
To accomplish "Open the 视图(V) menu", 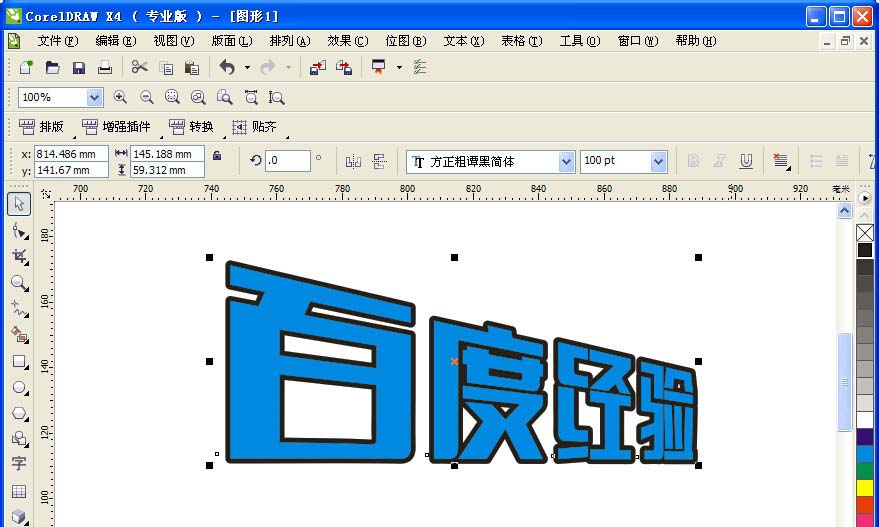I will (x=174, y=41).
